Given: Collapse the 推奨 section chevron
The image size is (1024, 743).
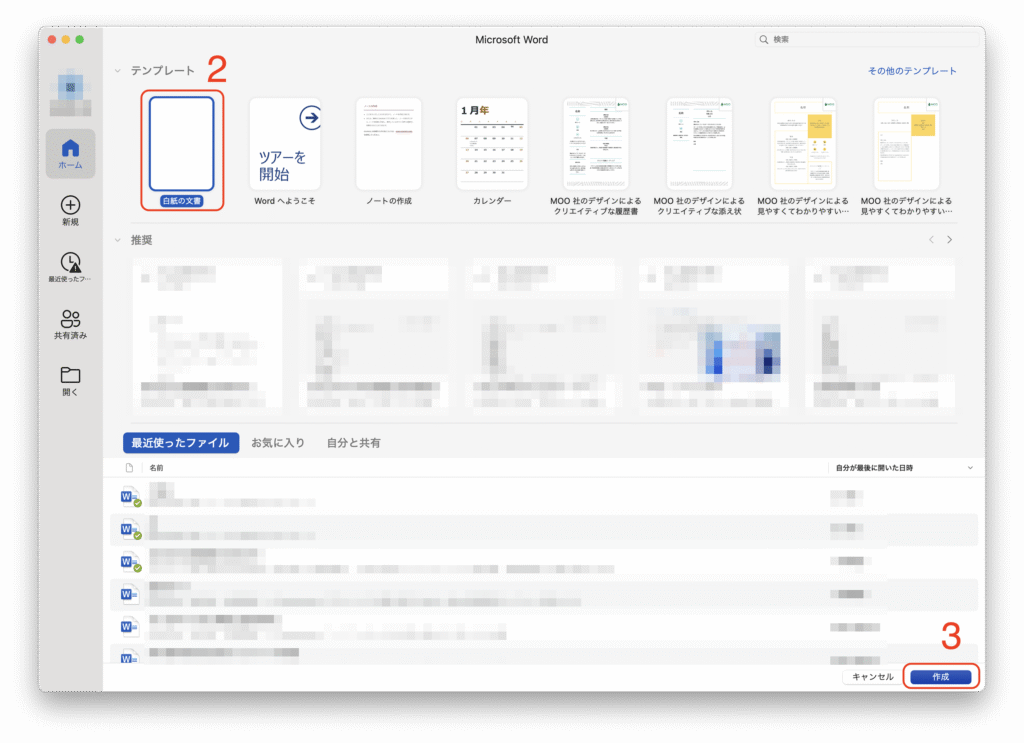Looking at the screenshot, I should 118,240.
